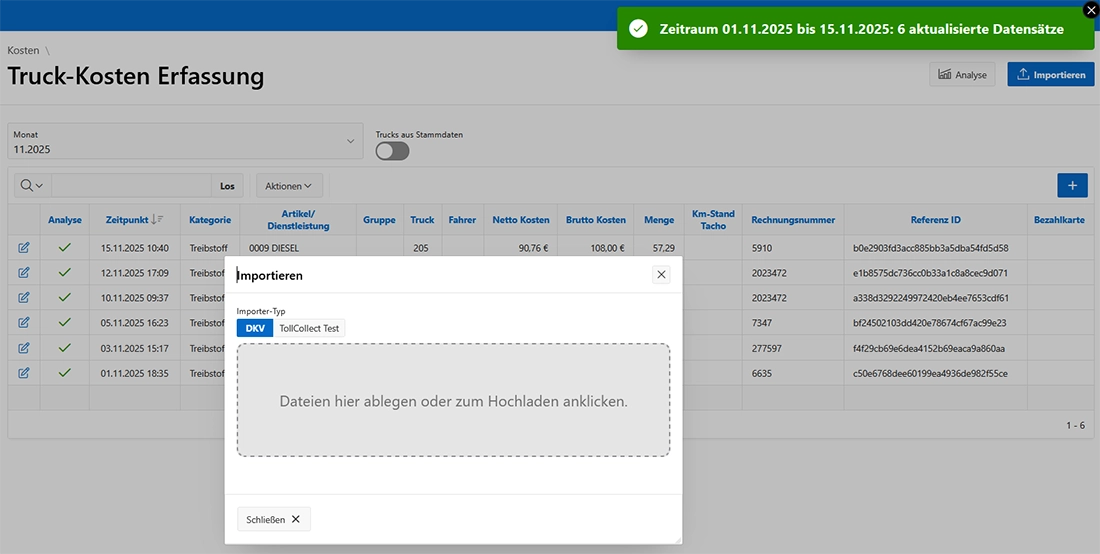The image size is (1100, 554).
Task: Click the Menge column header
Action: coord(659,219)
